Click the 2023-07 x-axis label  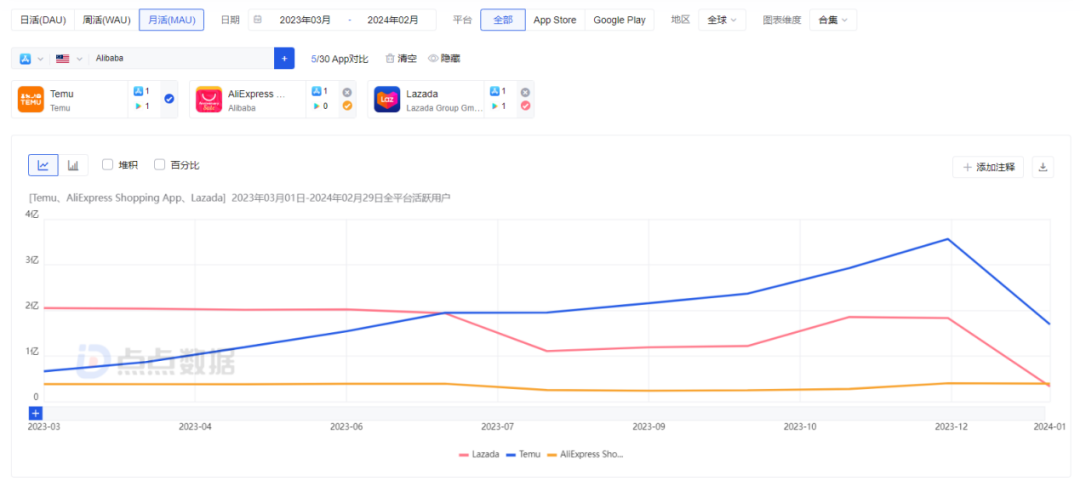[x=497, y=427]
